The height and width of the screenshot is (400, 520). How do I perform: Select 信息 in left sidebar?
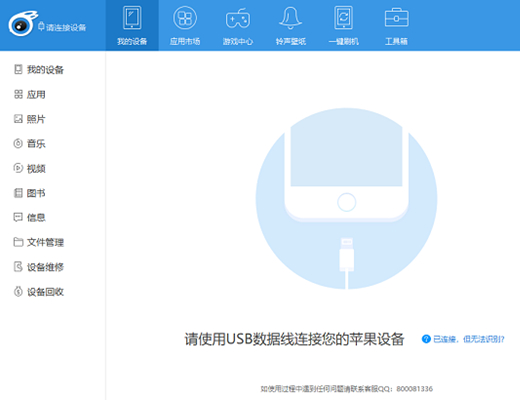pos(36,218)
